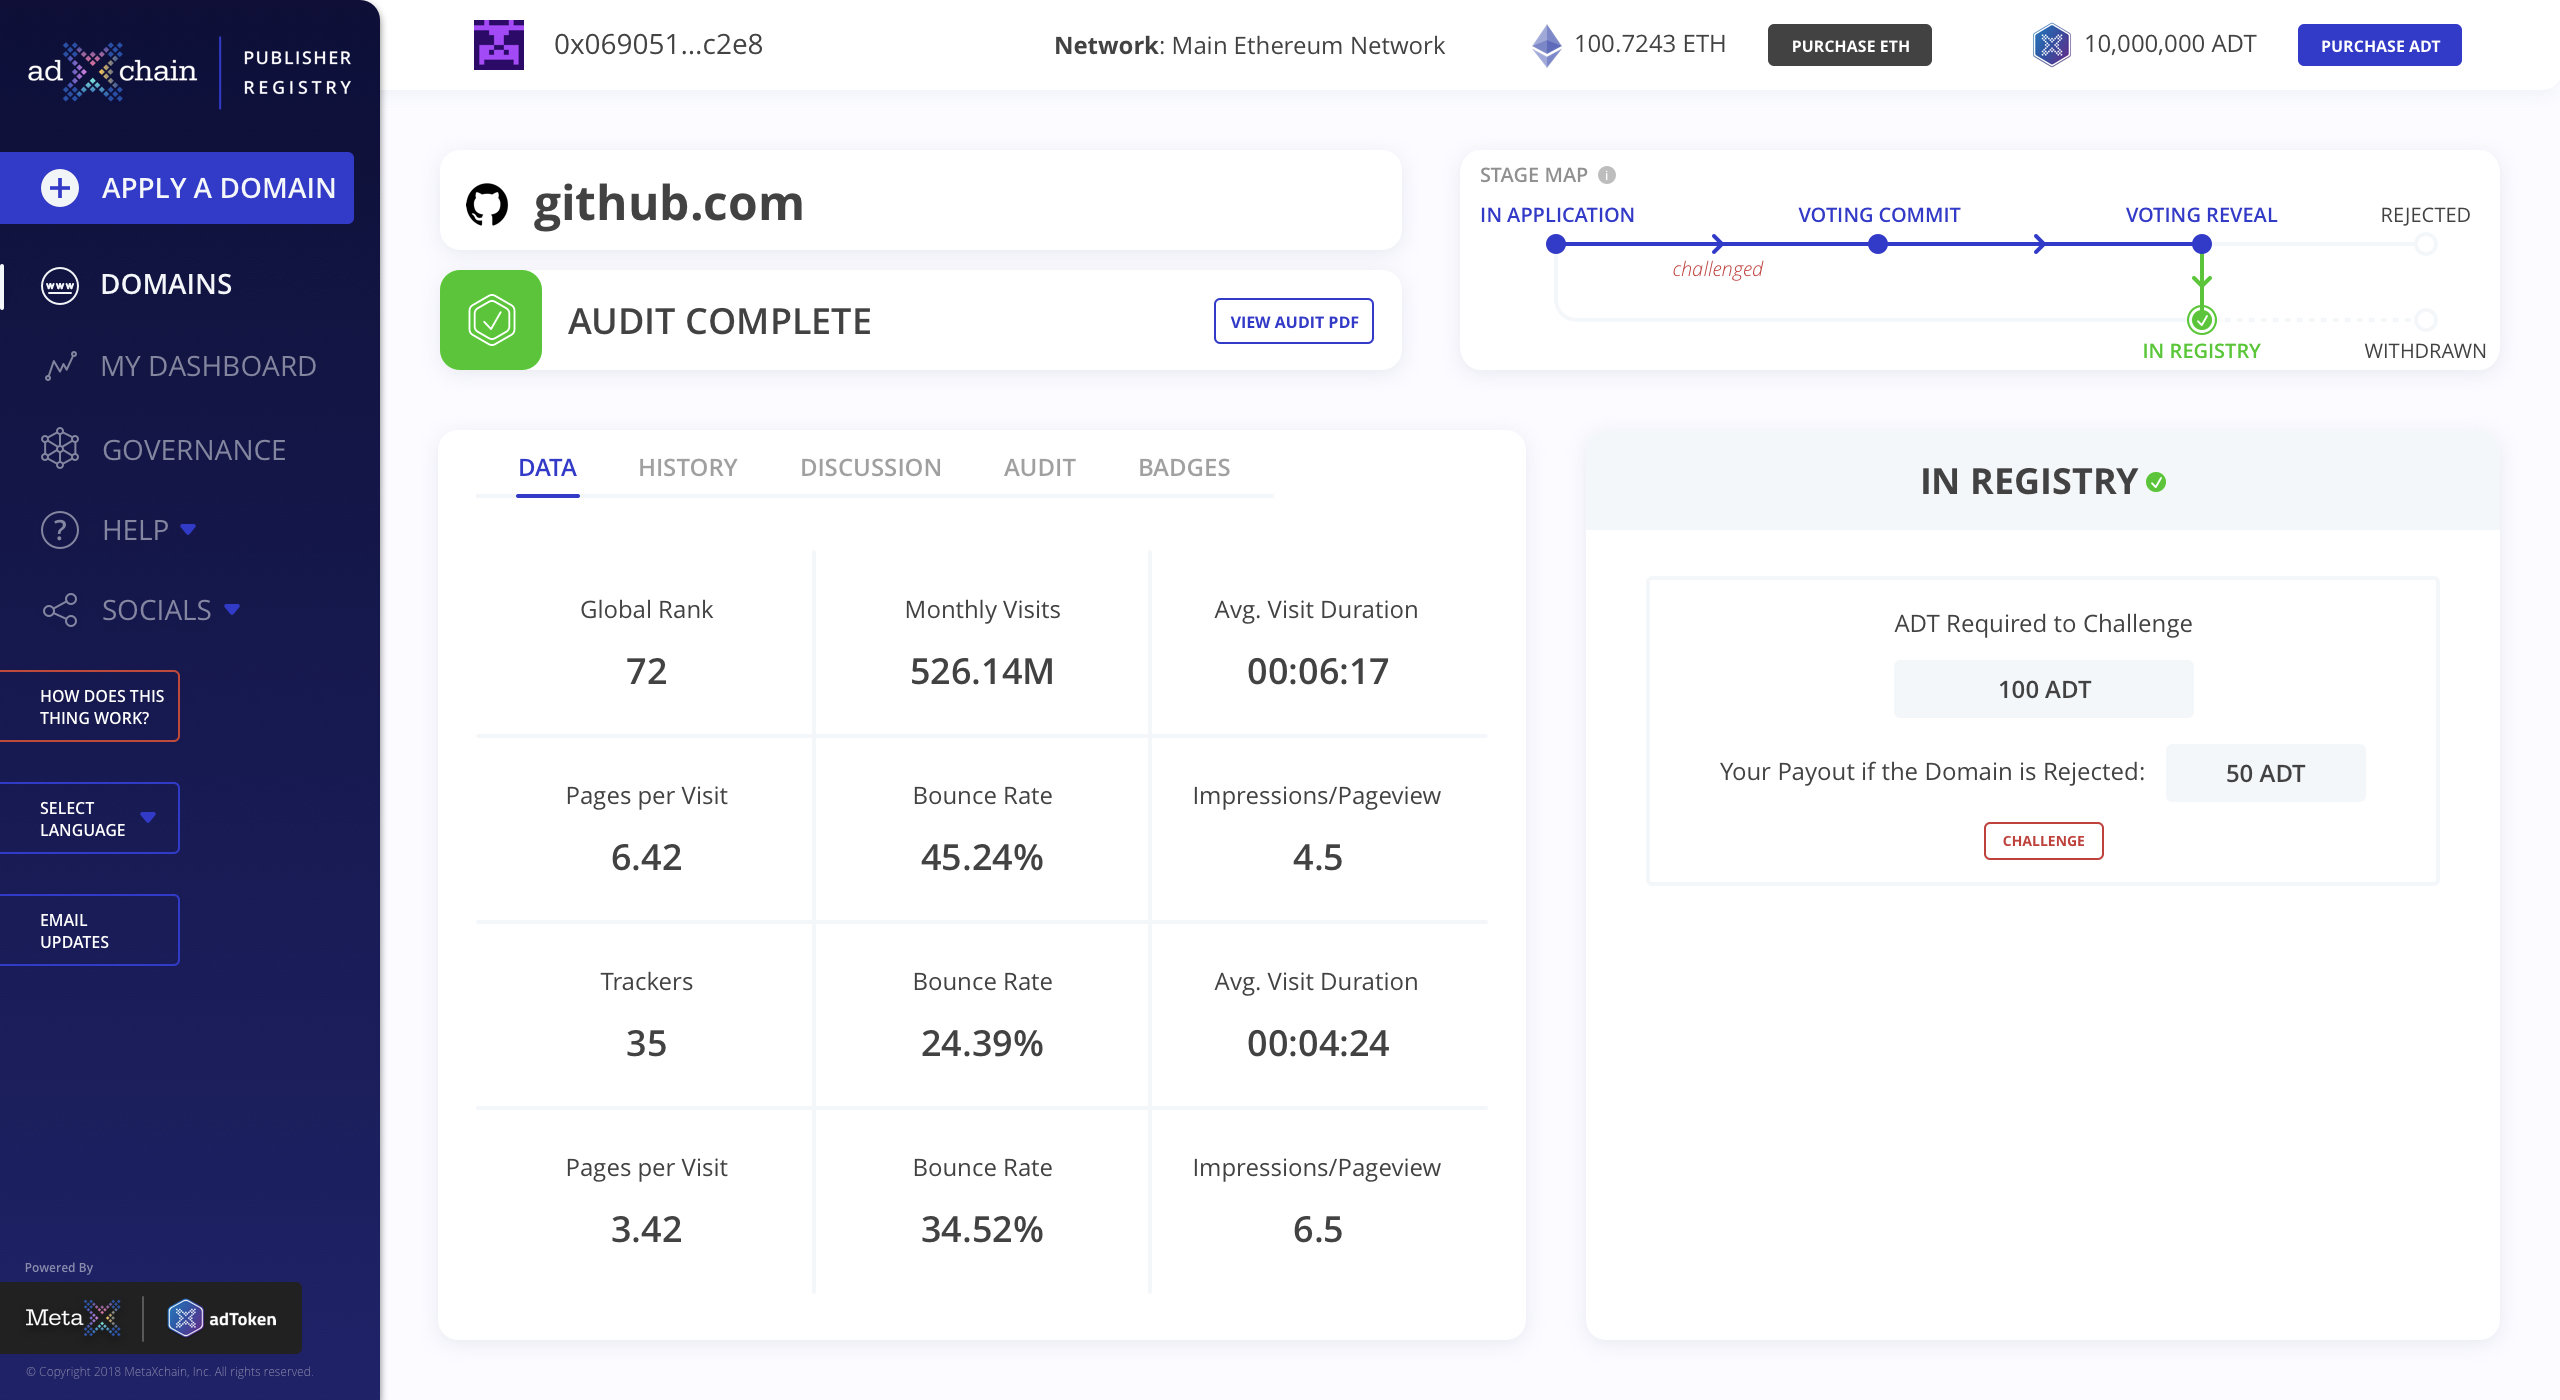Image resolution: width=2560 pixels, height=1400 pixels.
Task: Switch to the History tab
Action: coord(687,468)
